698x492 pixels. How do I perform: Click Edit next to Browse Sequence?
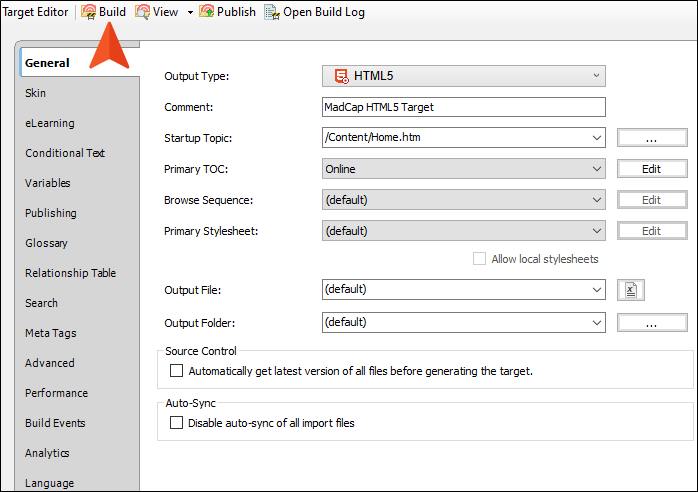652,200
